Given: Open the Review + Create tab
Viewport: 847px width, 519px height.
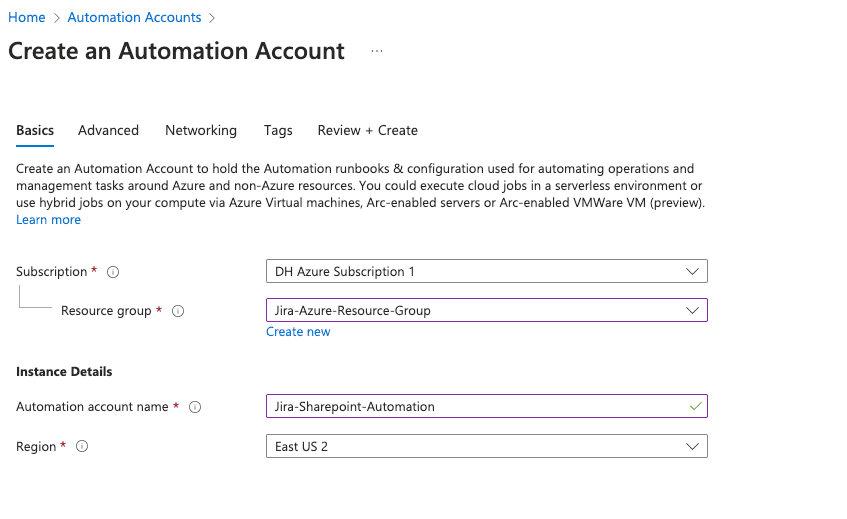Looking at the screenshot, I should (368, 130).
